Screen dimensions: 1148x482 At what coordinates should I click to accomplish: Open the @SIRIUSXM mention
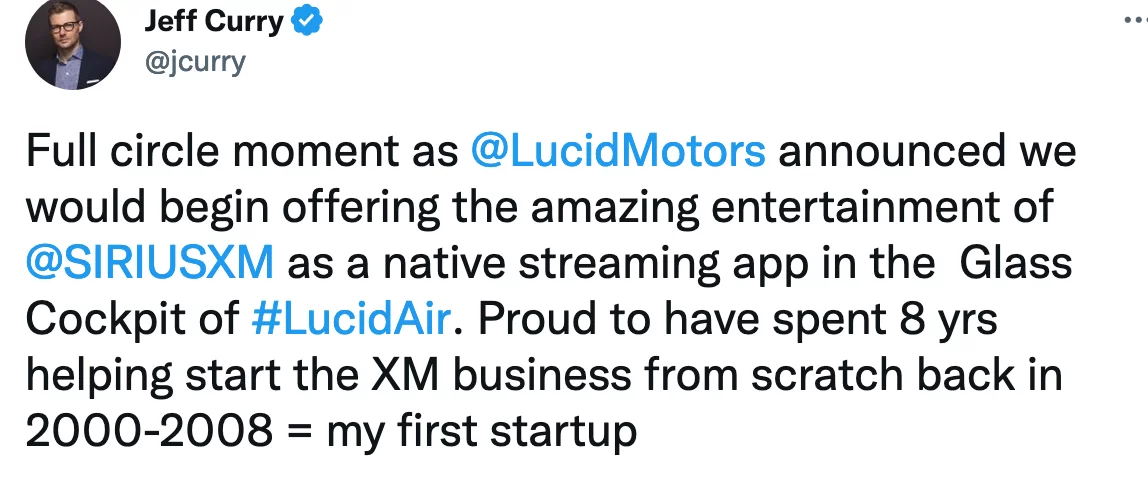coord(150,263)
